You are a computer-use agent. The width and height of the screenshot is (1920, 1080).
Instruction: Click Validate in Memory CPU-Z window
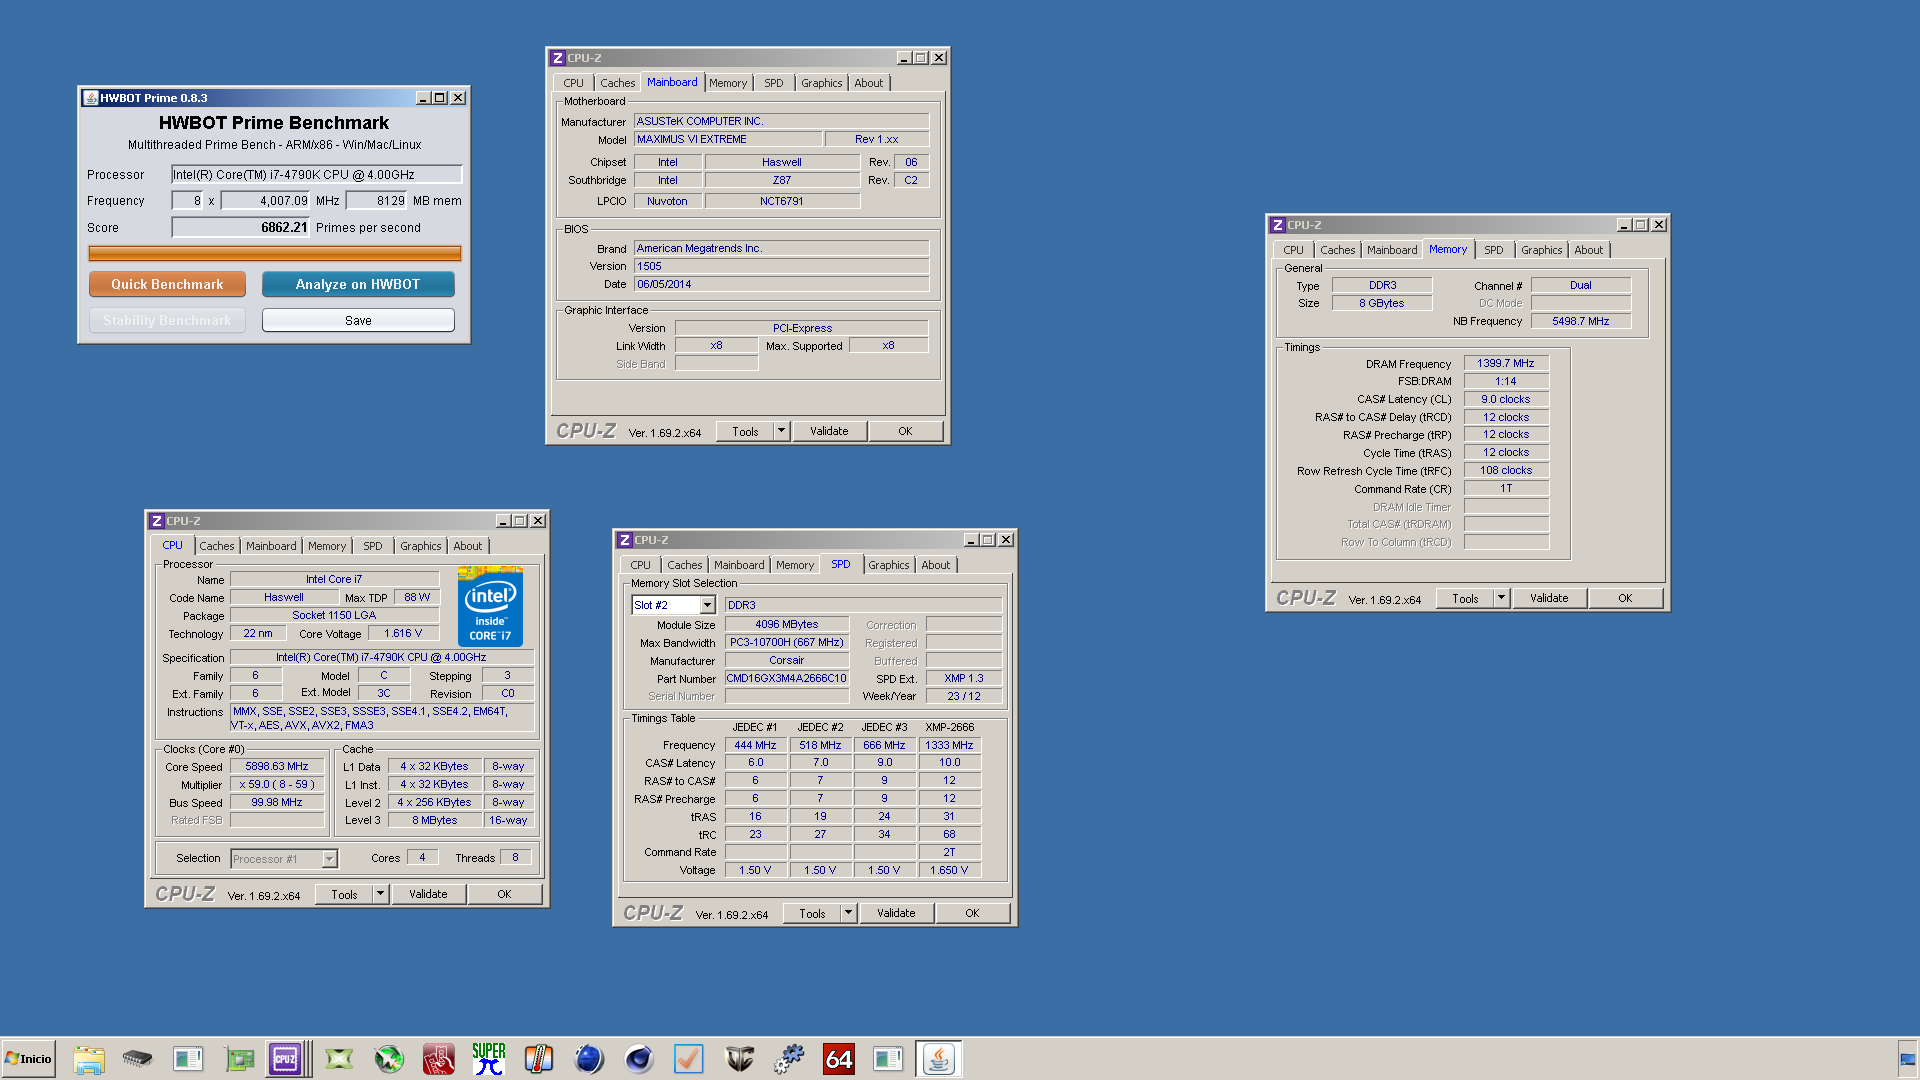[x=1549, y=599]
